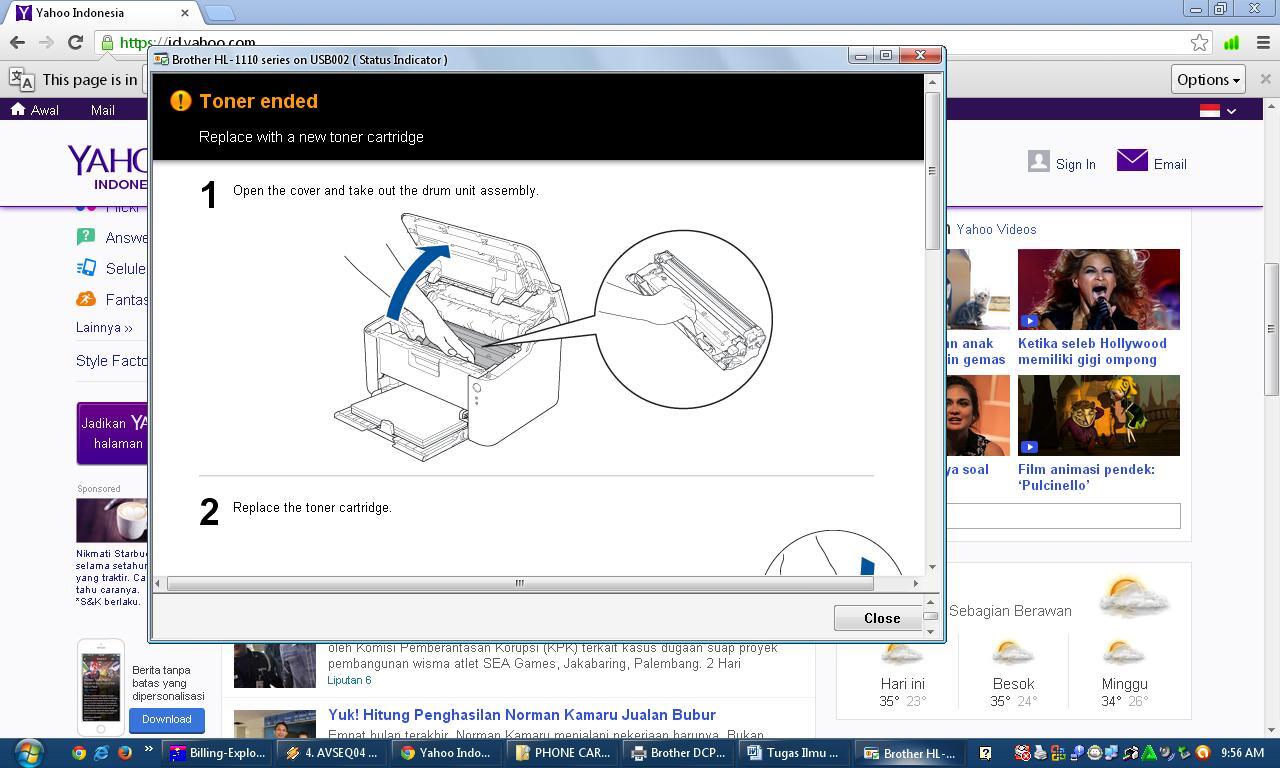
Task: Open a new browser tab
Action: click(x=220, y=13)
